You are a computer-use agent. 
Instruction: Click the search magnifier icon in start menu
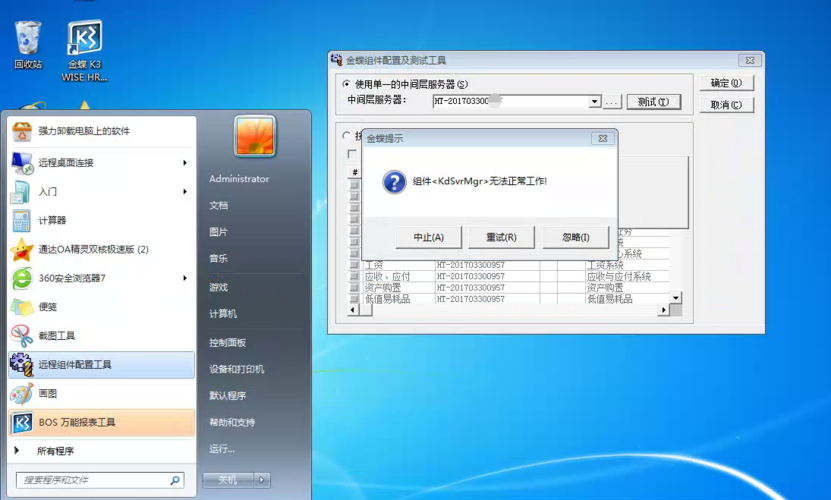pyautogui.click(x=174, y=480)
